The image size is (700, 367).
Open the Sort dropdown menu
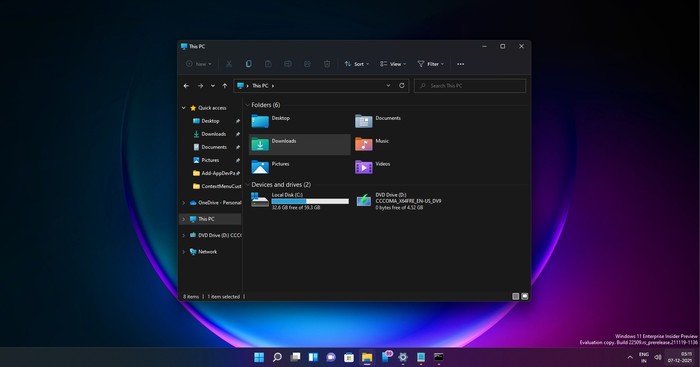357,64
